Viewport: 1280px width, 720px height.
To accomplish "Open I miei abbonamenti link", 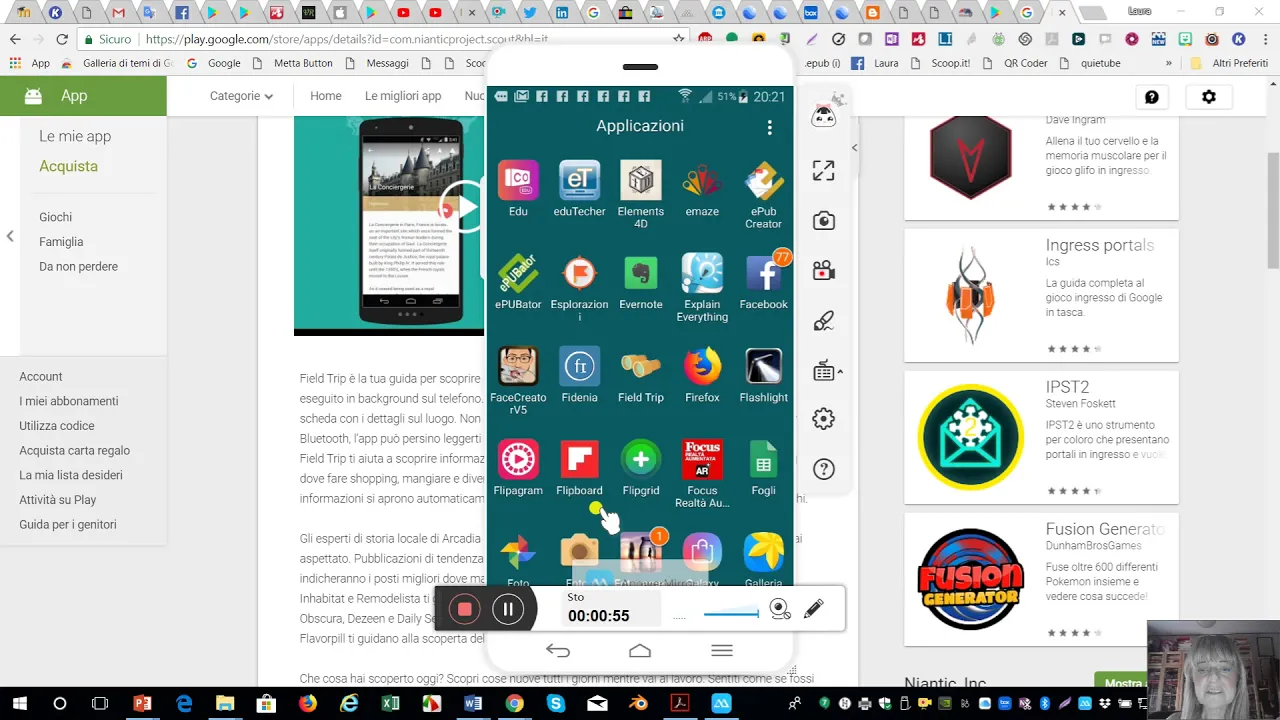I will (69, 401).
